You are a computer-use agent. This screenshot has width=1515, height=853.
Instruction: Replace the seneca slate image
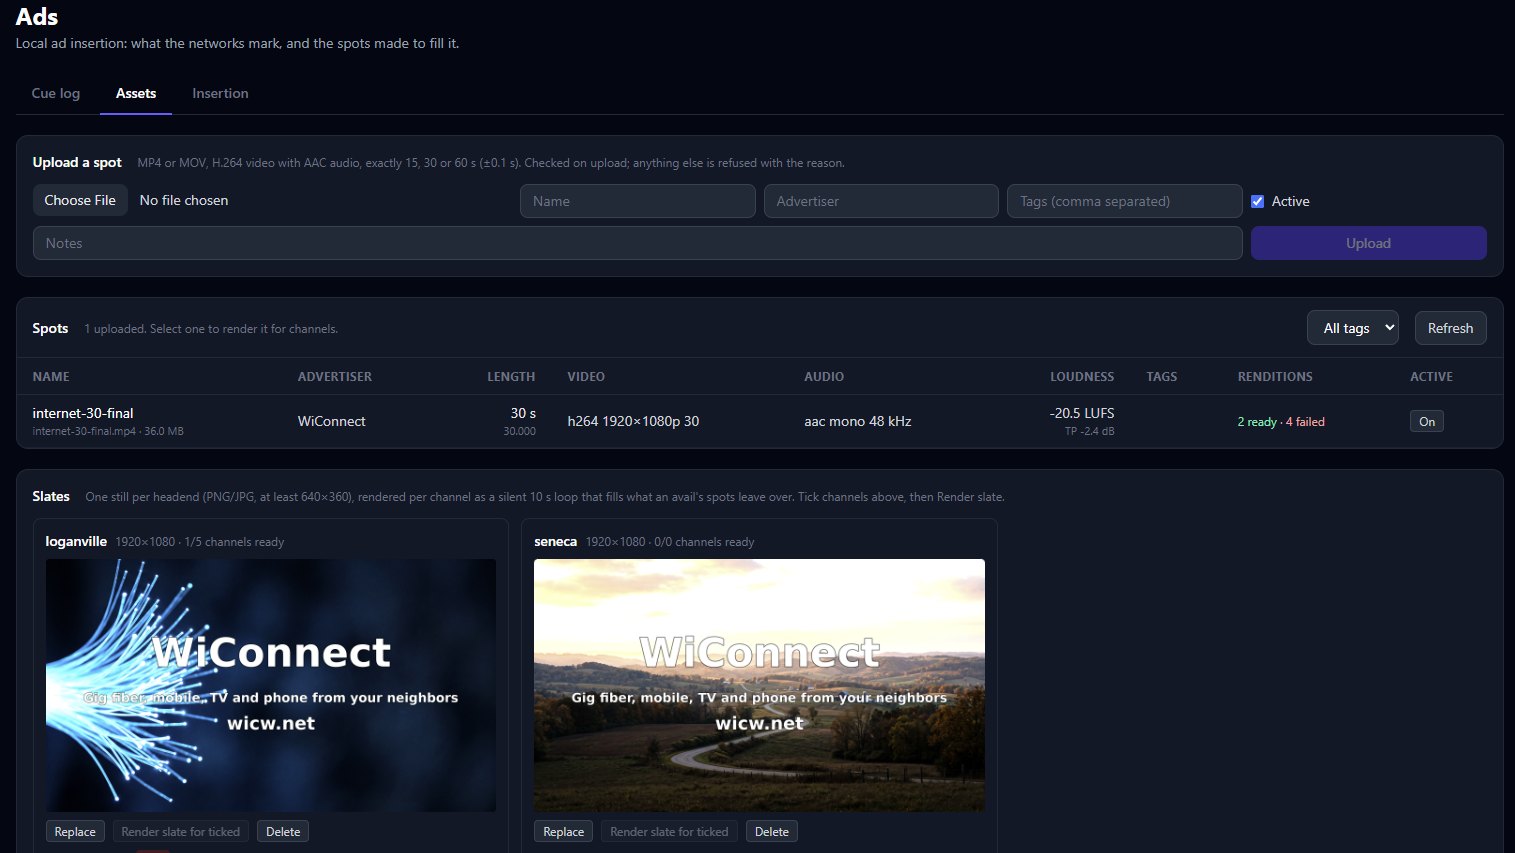pyautogui.click(x=564, y=832)
